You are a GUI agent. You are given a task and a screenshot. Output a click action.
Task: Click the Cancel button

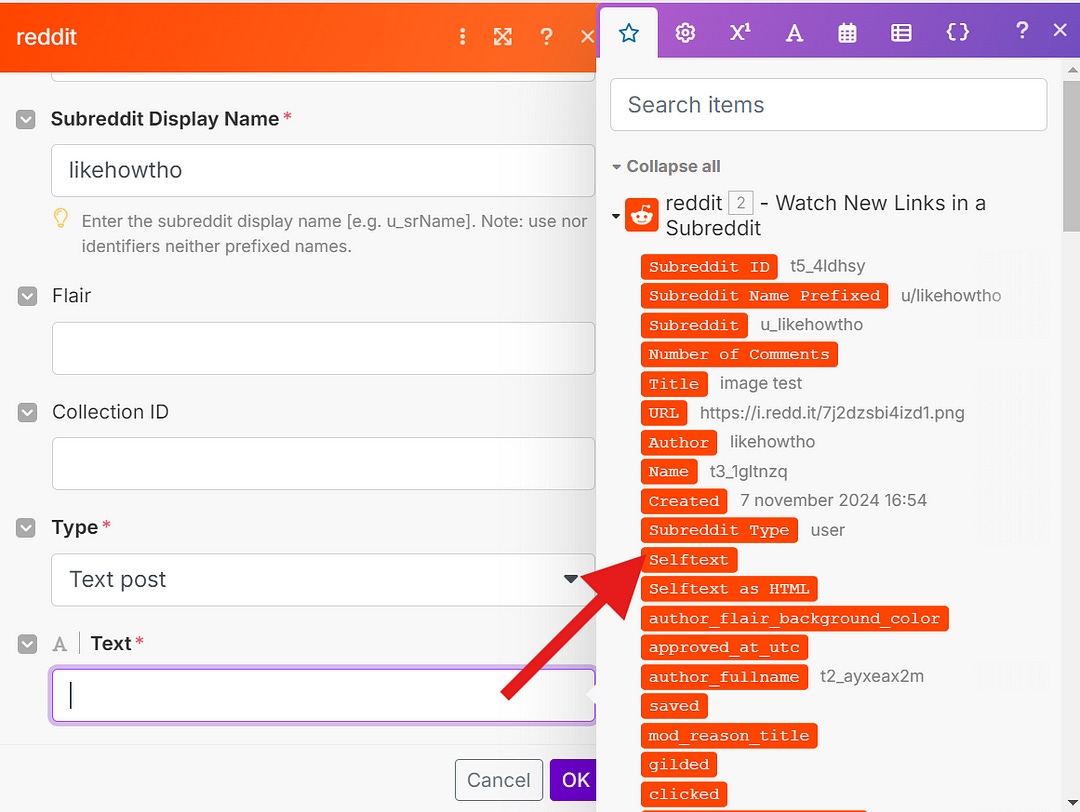pos(499,780)
